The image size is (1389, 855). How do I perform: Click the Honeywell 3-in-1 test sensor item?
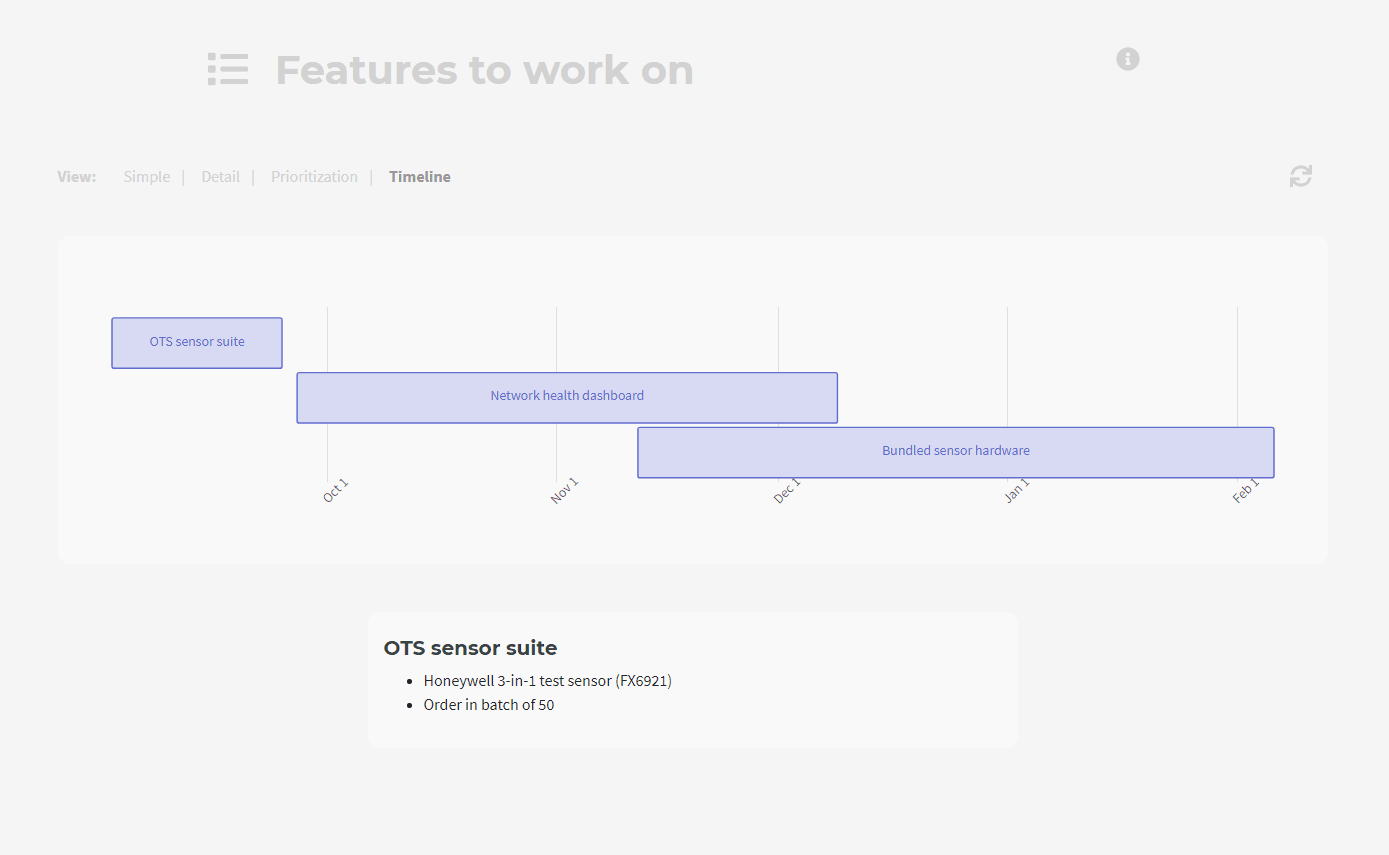548,681
